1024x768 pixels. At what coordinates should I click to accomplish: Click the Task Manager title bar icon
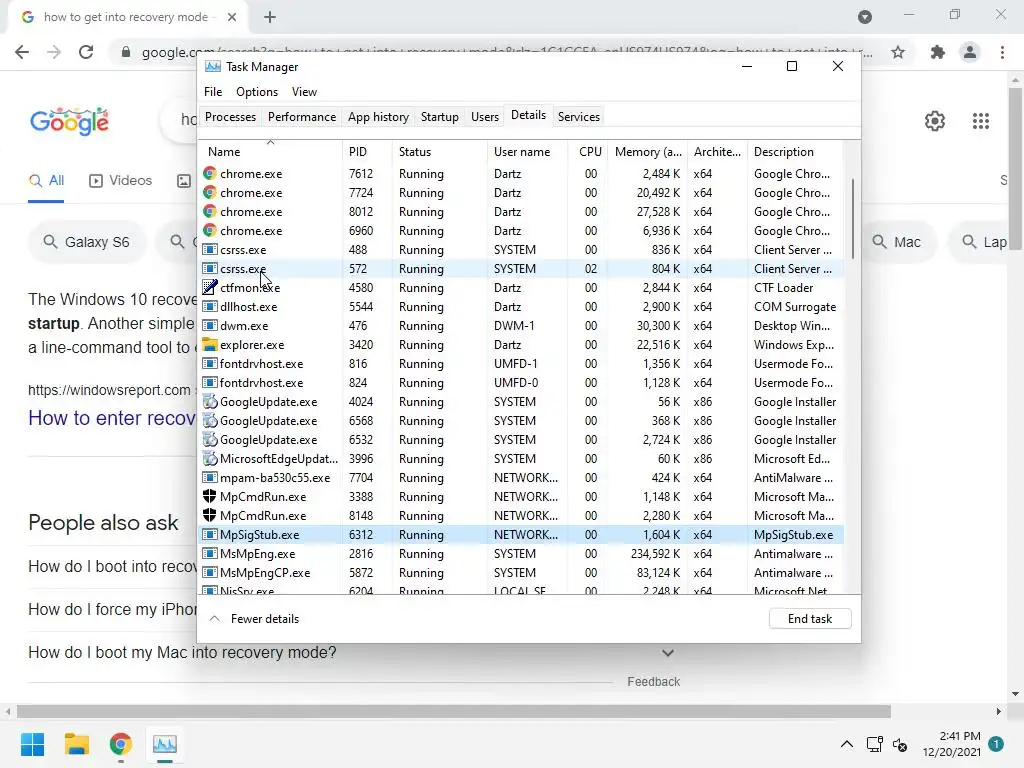212,67
